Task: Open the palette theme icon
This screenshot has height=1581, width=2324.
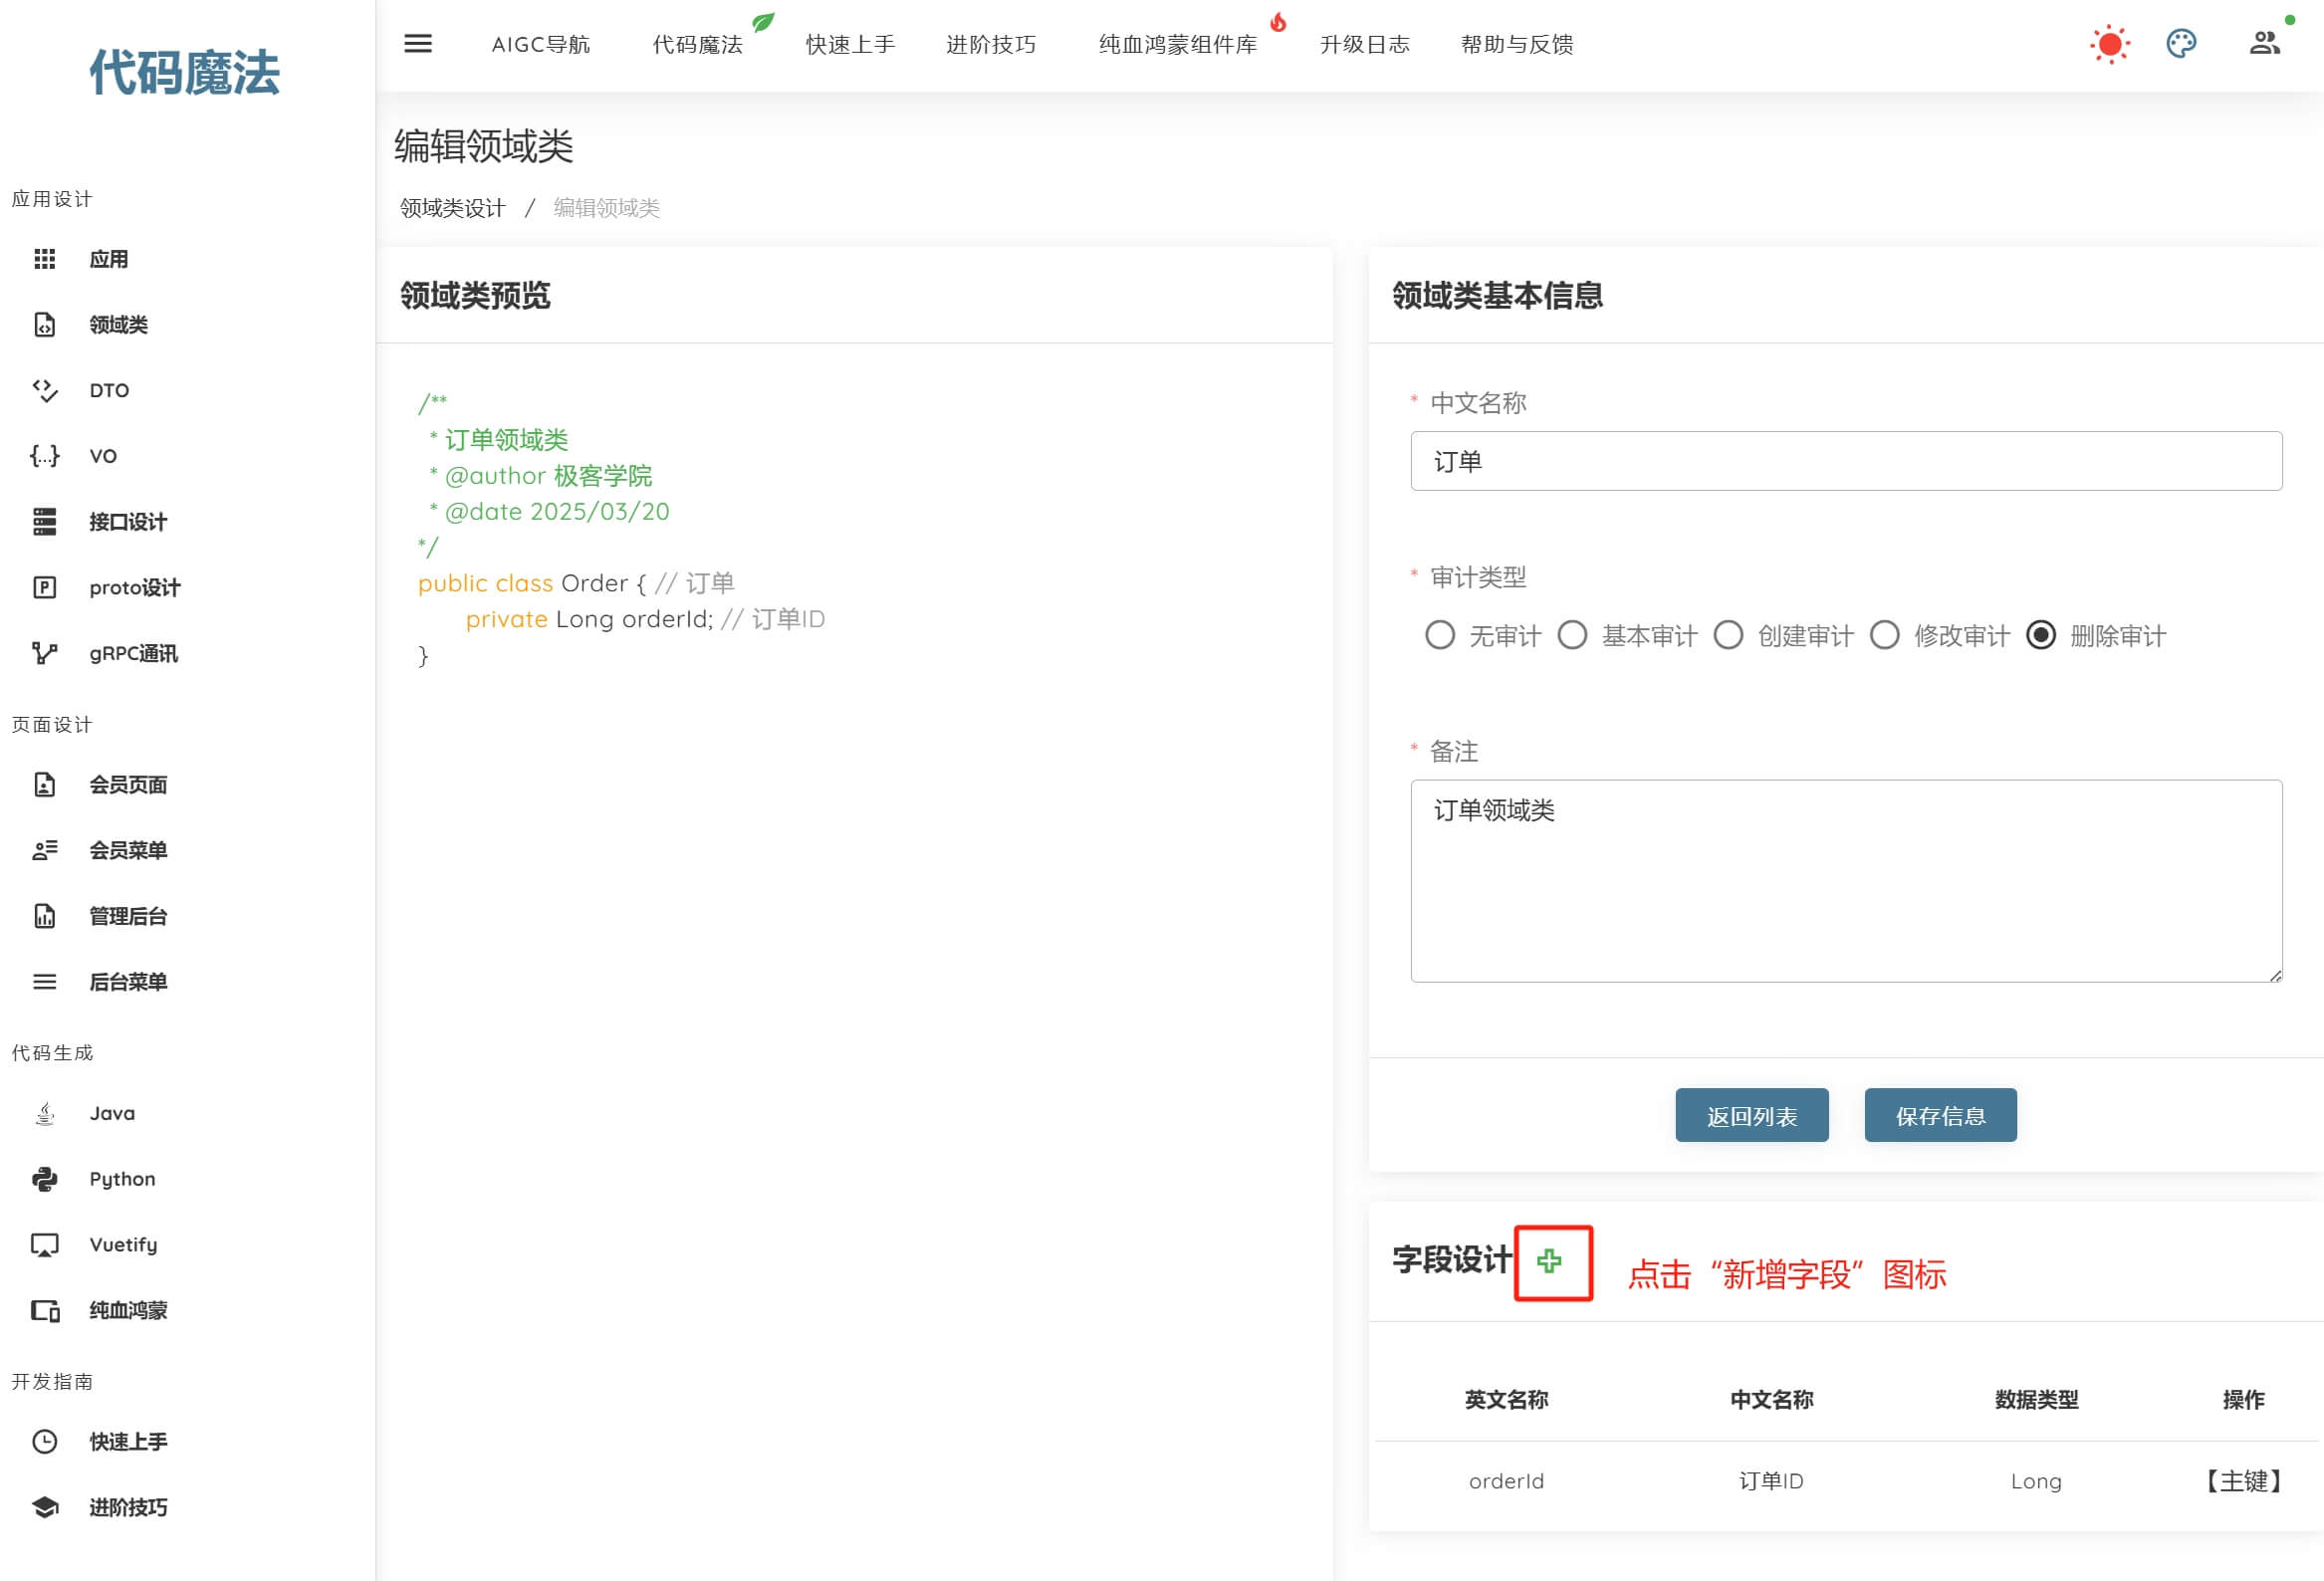Action: click(2180, 44)
